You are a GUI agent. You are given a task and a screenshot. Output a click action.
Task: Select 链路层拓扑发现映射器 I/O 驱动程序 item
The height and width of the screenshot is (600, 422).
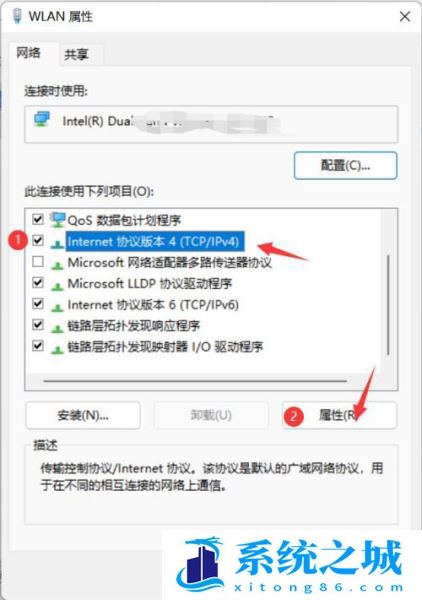(165, 347)
